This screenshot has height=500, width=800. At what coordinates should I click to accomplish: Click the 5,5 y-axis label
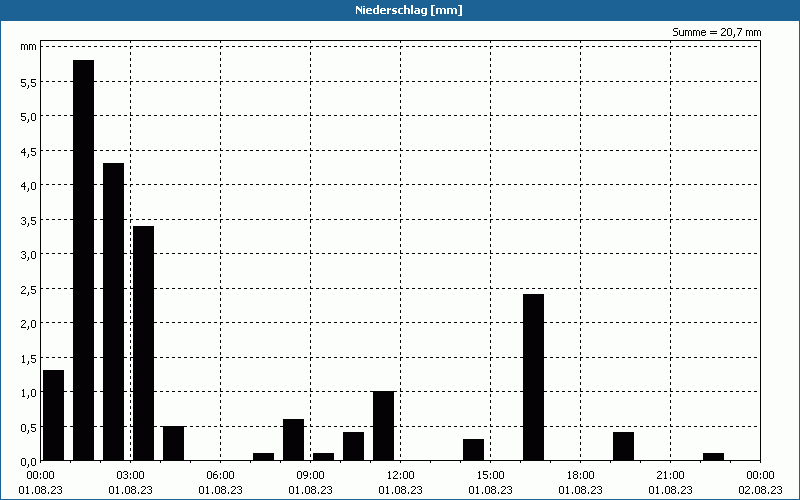coord(29,82)
